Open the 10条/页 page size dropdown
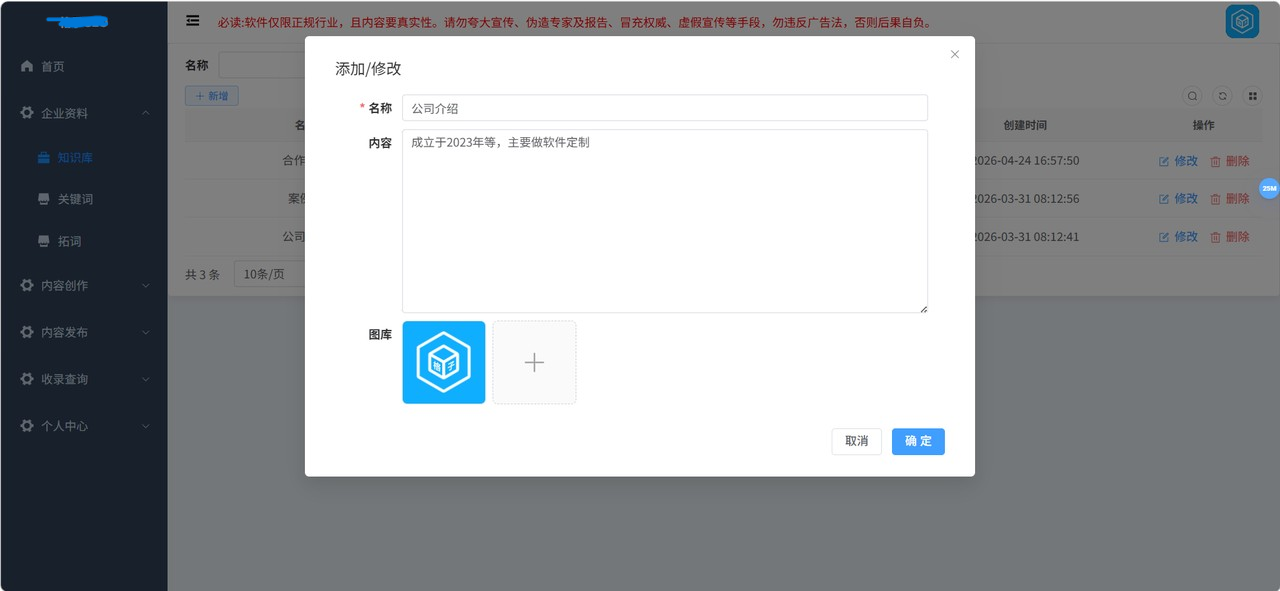The width and height of the screenshot is (1280, 591). pos(269,274)
